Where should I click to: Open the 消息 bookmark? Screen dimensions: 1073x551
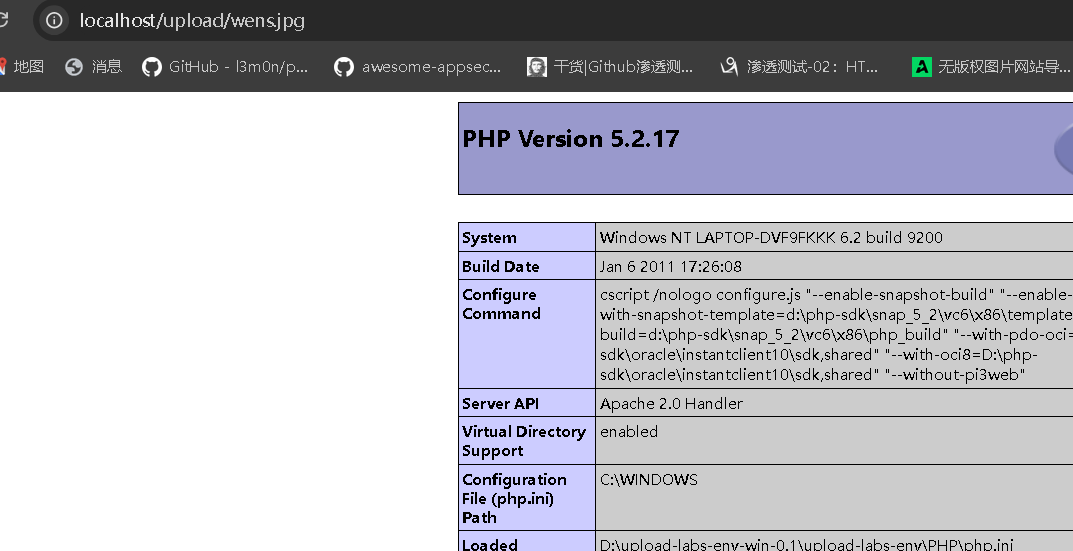click(94, 66)
